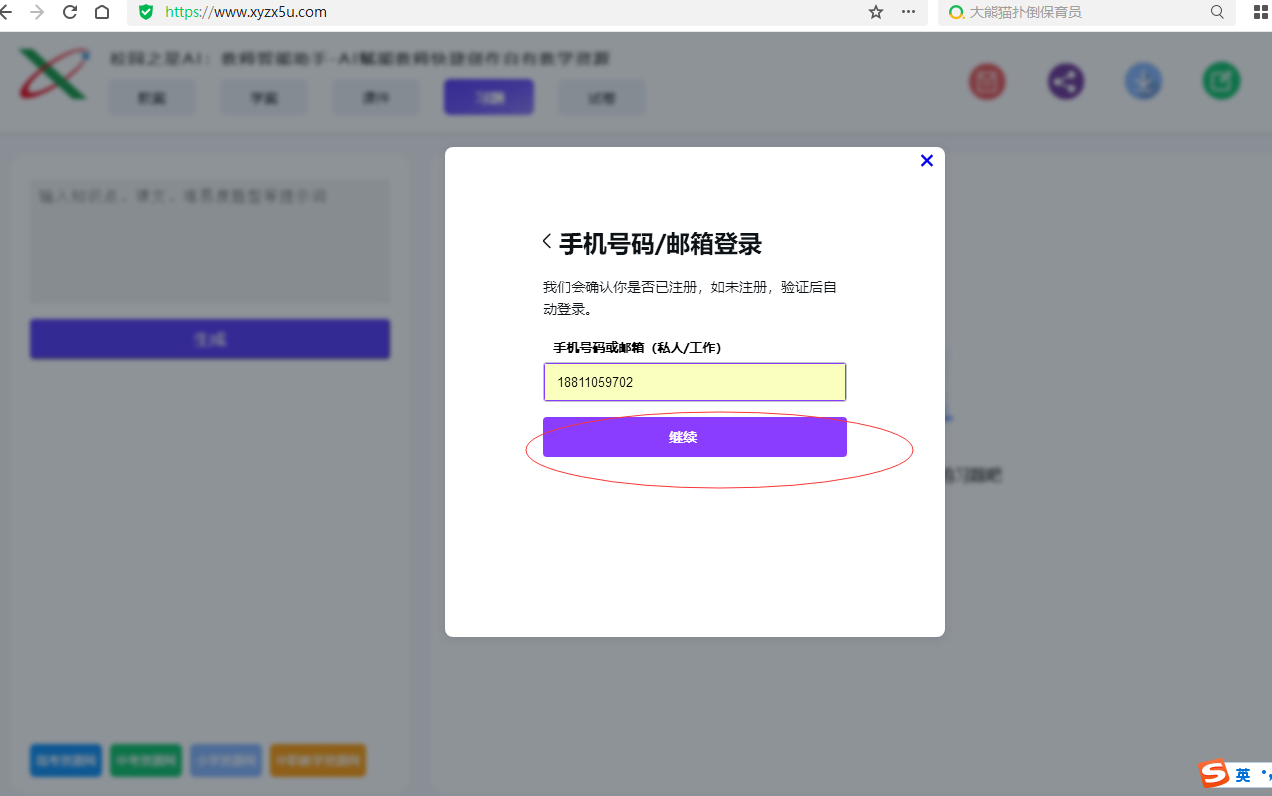Image resolution: width=1272 pixels, height=796 pixels.
Task: Click the phone number or email input field
Action: click(694, 382)
